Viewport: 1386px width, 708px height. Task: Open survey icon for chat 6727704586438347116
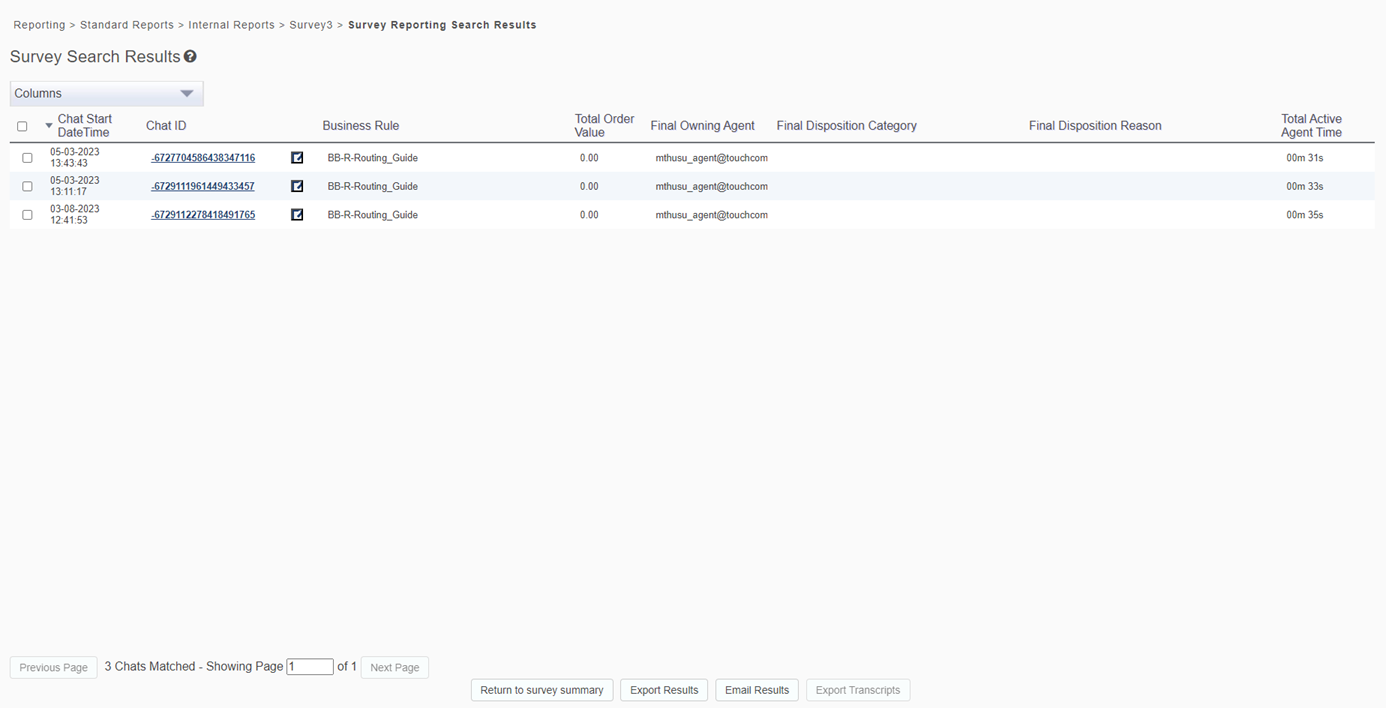[x=297, y=158]
